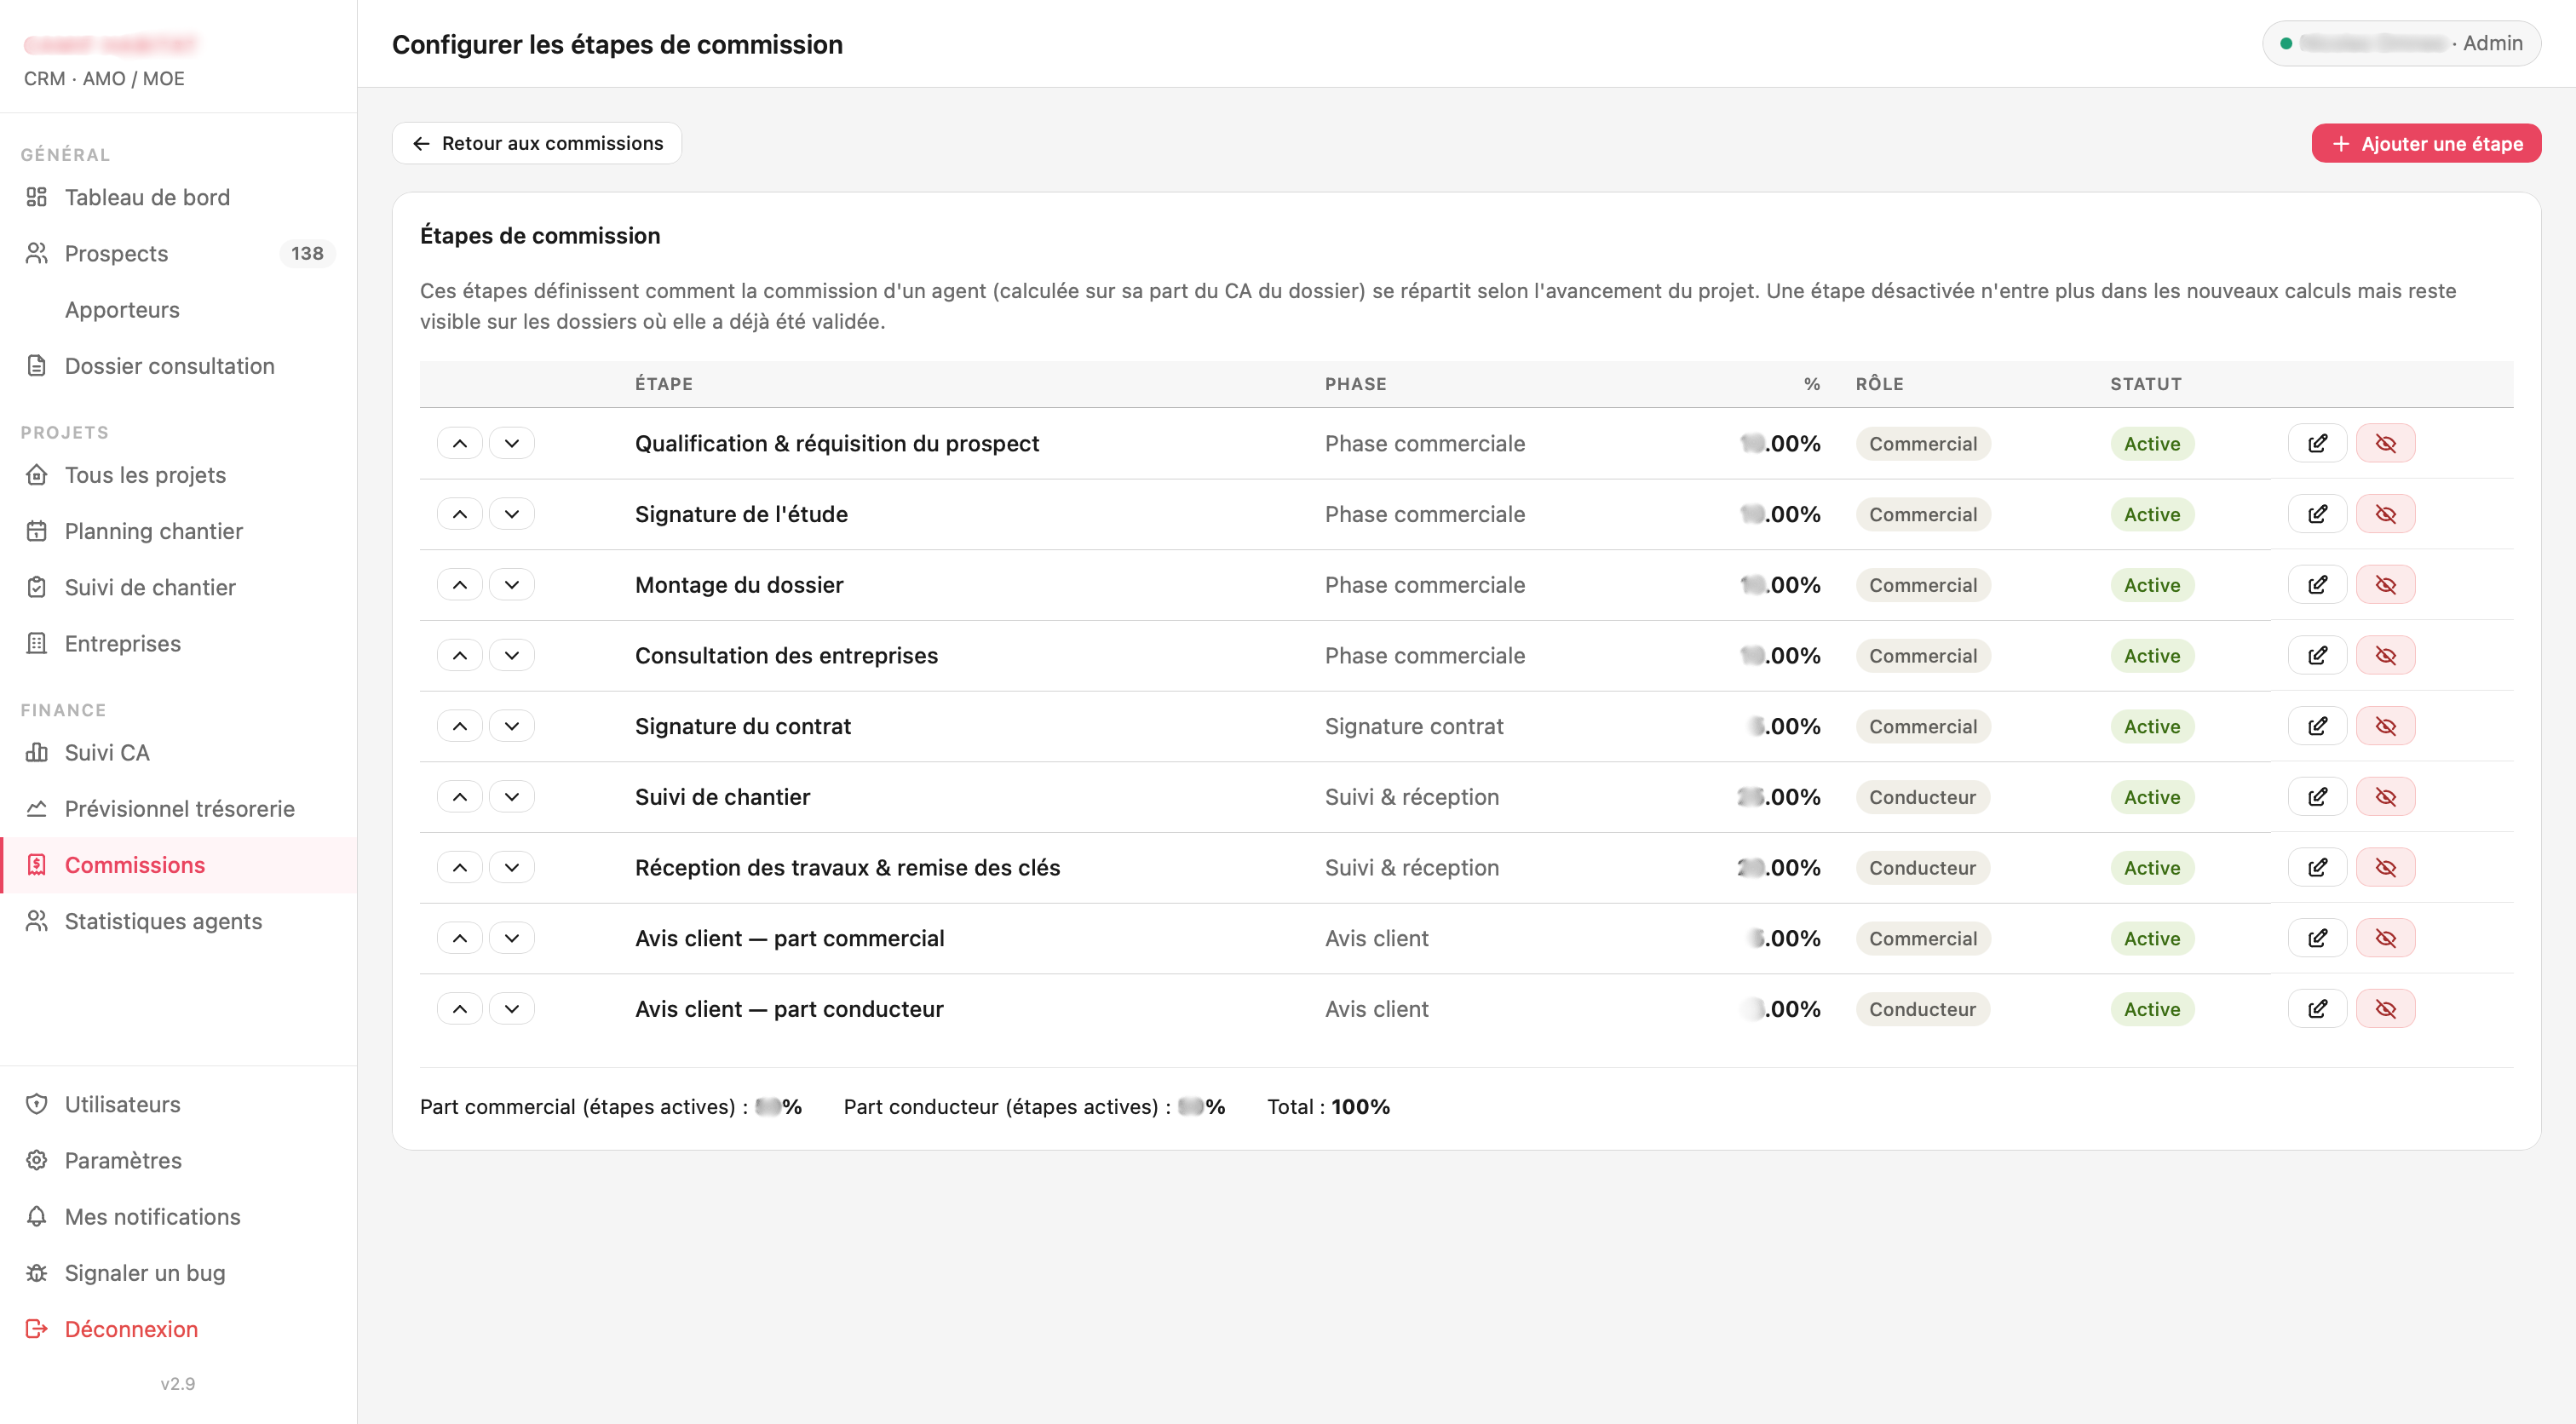Open edit for Signature du contrat

[2317, 726]
